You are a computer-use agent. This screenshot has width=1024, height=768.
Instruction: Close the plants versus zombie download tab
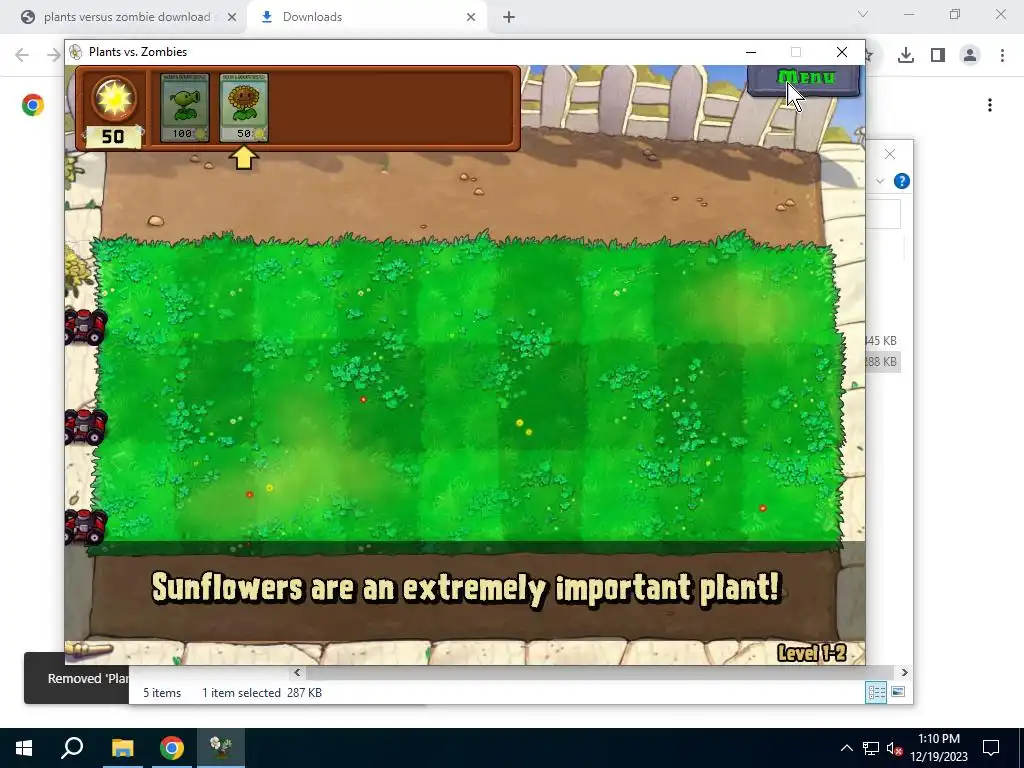232,17
